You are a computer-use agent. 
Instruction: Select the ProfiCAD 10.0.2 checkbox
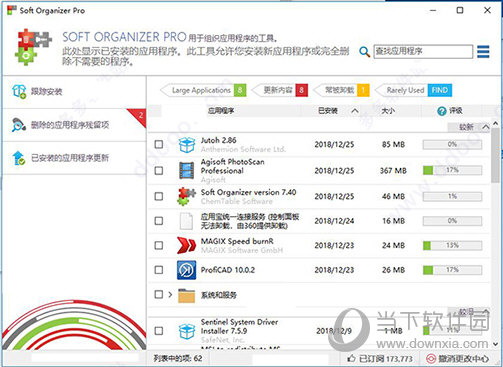pyautogui.click(x=159, y=270)
